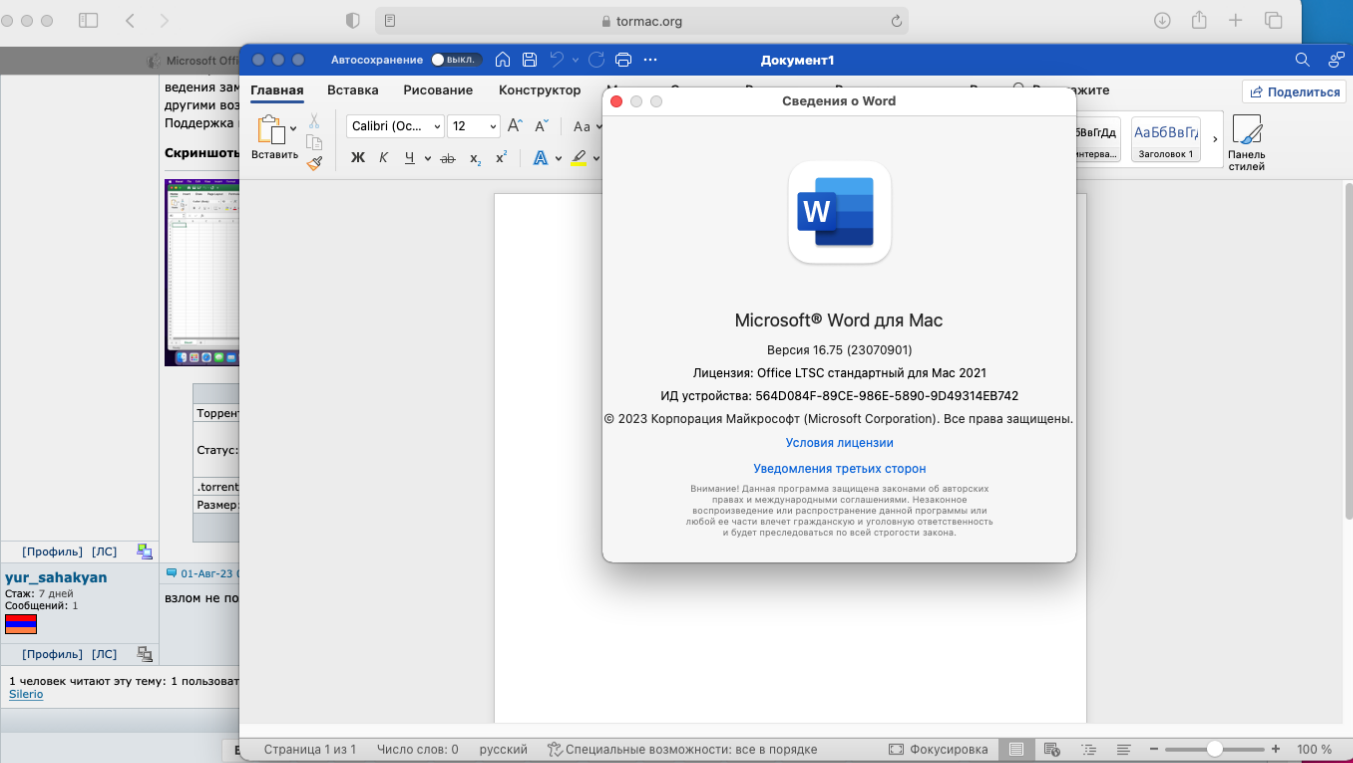This screenshot has height=763, width=1353.
Task: Toggle the Автосохранение switch
Action: pos(456,60)
